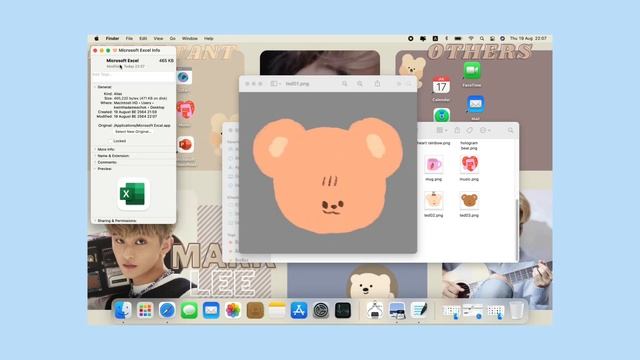640x360 pixels.
Task: Click the Select New Original button
Action: [133, 132]
